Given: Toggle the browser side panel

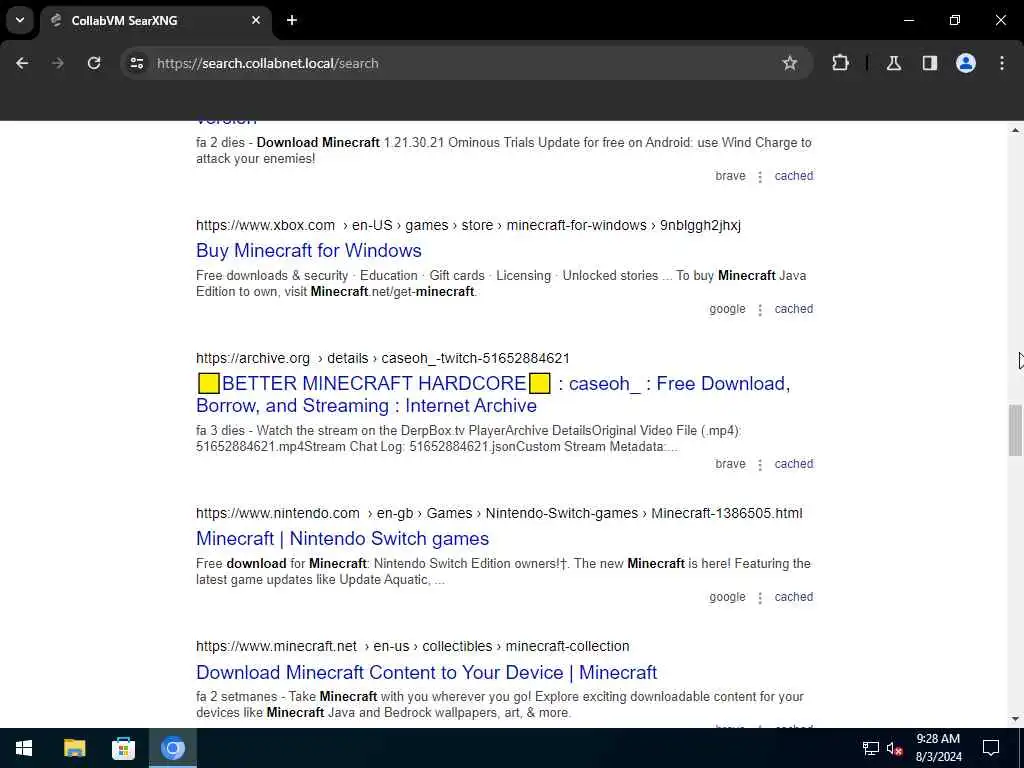Looking at the screenshot, I should point(930,63).
